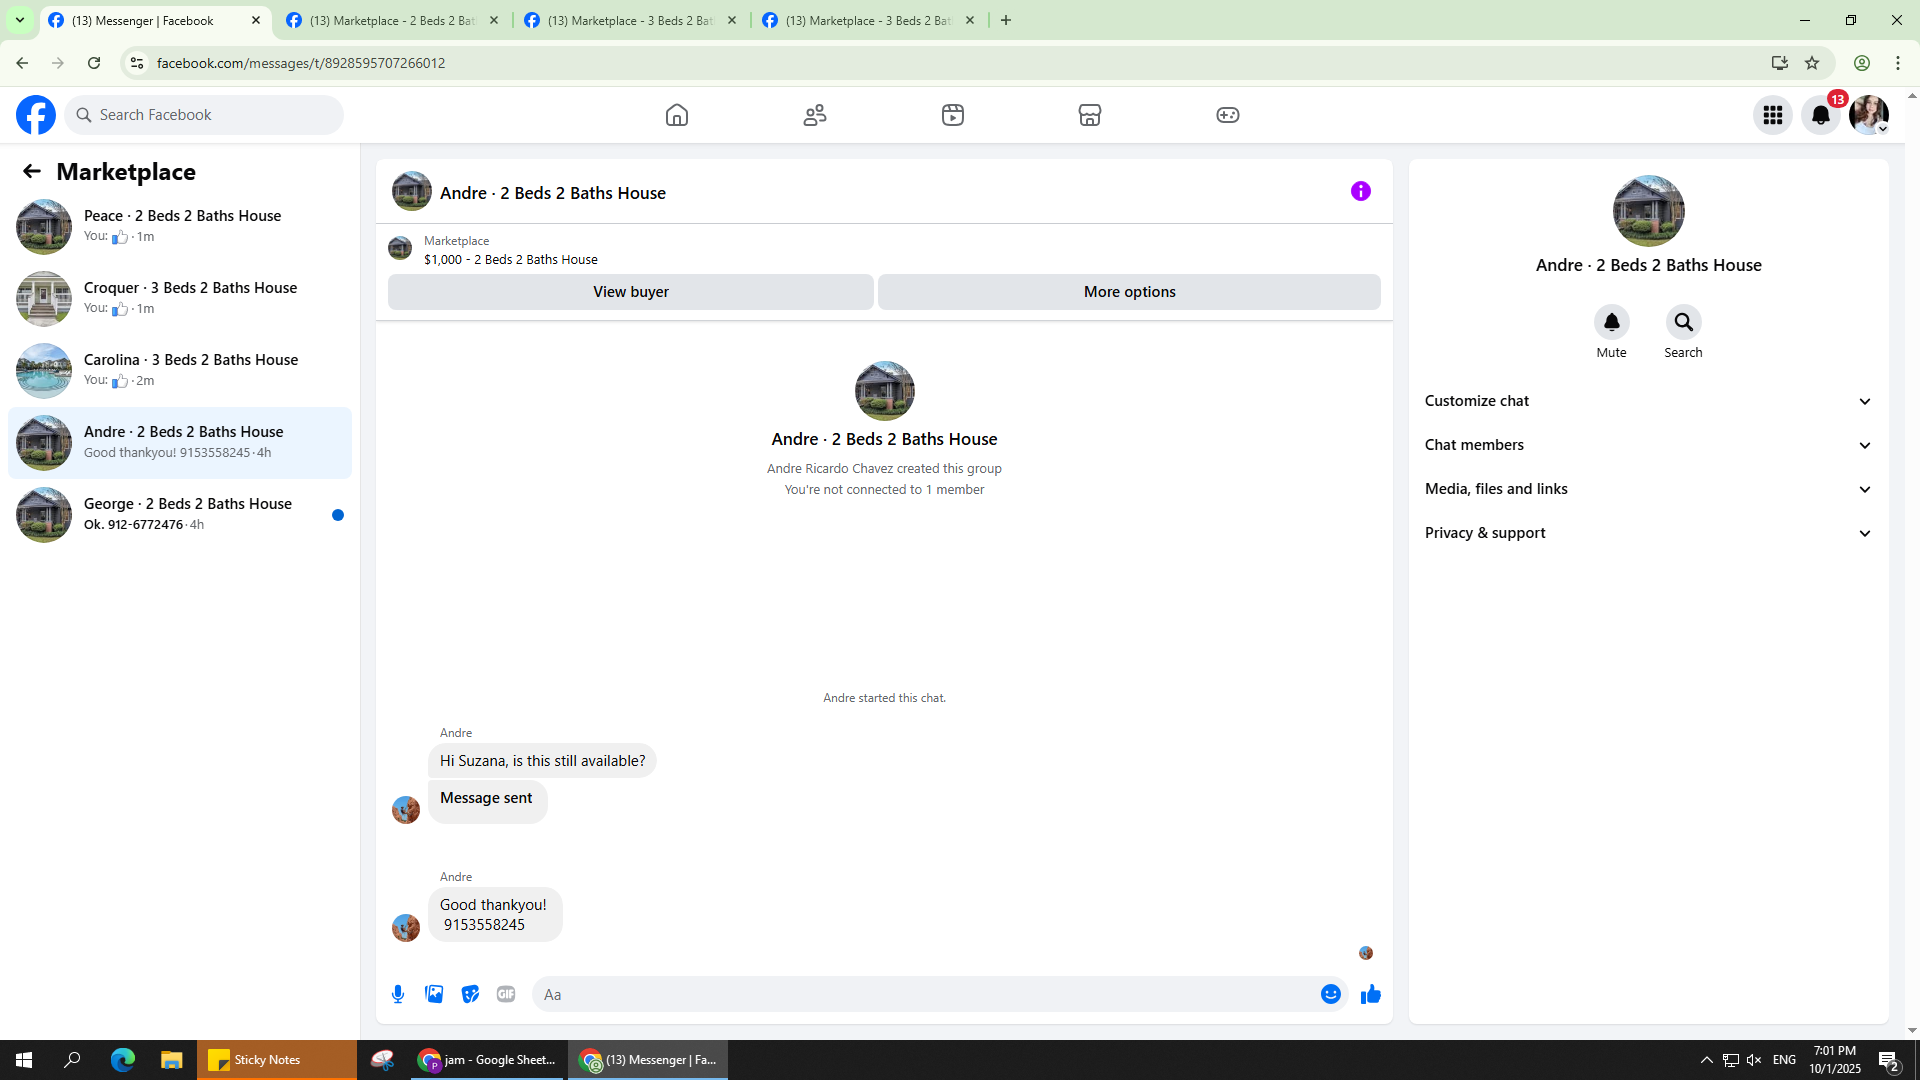Click the More options button
This screenshot has height=1080, width=1920.
(x=1129, y=292)
